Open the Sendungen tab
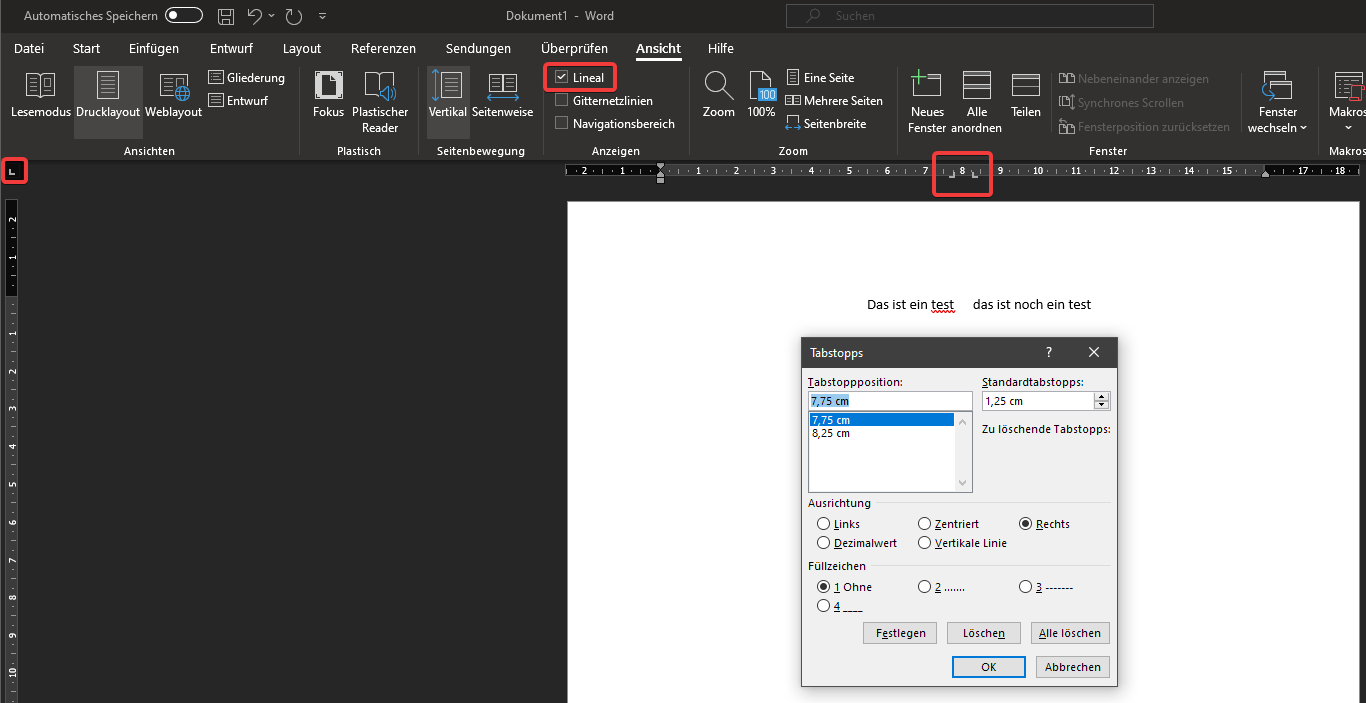 (478, 48)
